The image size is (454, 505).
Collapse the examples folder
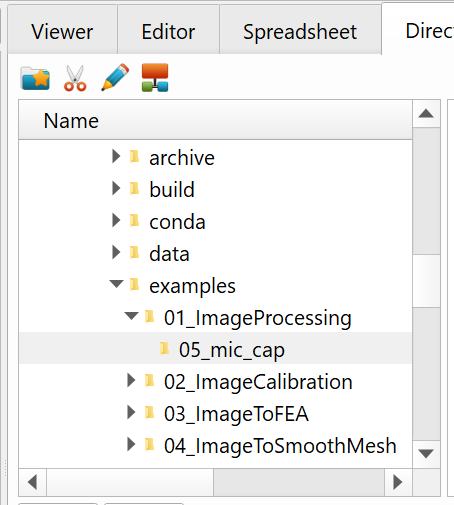tap(116, 284)
